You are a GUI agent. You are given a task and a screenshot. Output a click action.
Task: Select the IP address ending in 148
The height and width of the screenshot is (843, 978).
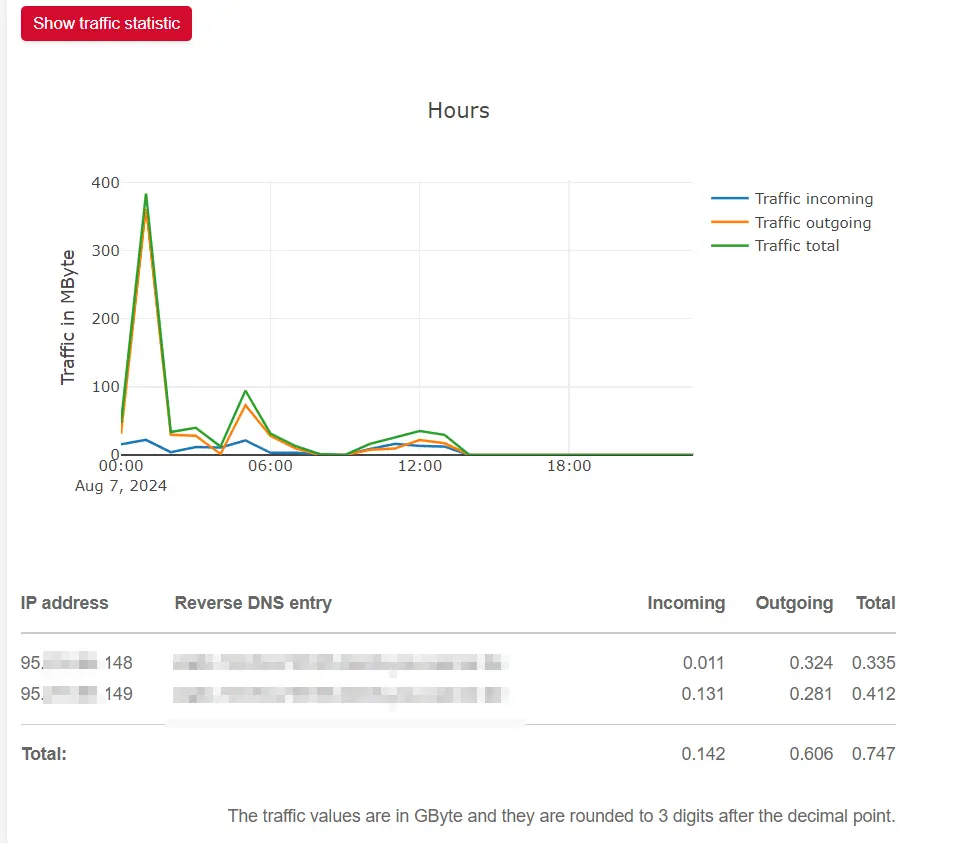(77, 663)
